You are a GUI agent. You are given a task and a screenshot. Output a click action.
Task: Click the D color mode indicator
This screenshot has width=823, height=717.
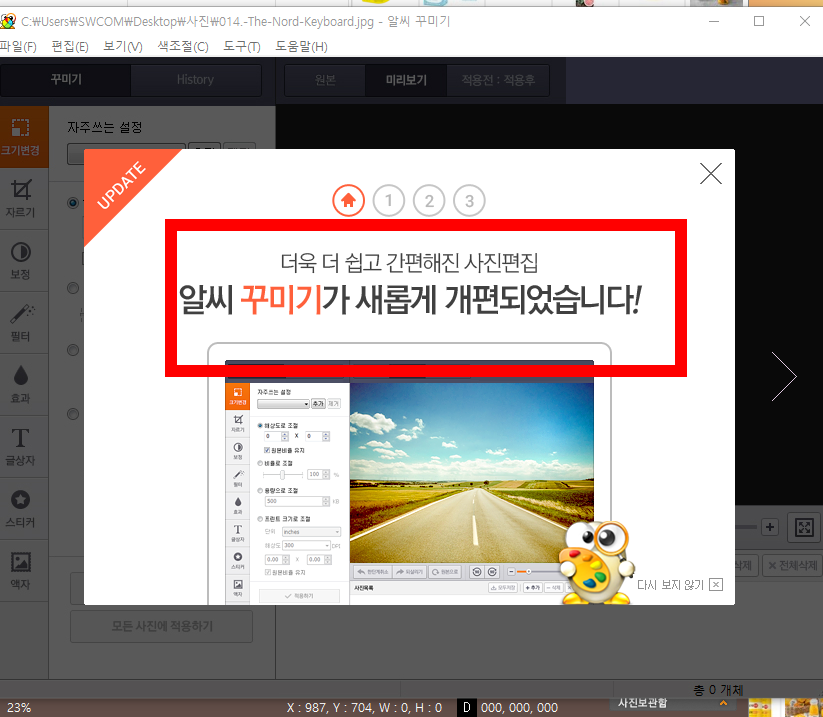tap(466, 708)
